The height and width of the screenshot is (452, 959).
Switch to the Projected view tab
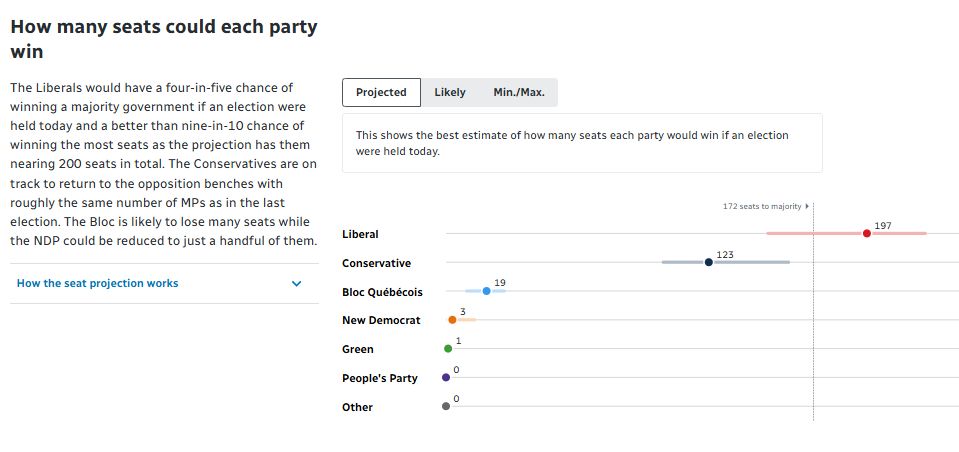(x=381, y=92)
